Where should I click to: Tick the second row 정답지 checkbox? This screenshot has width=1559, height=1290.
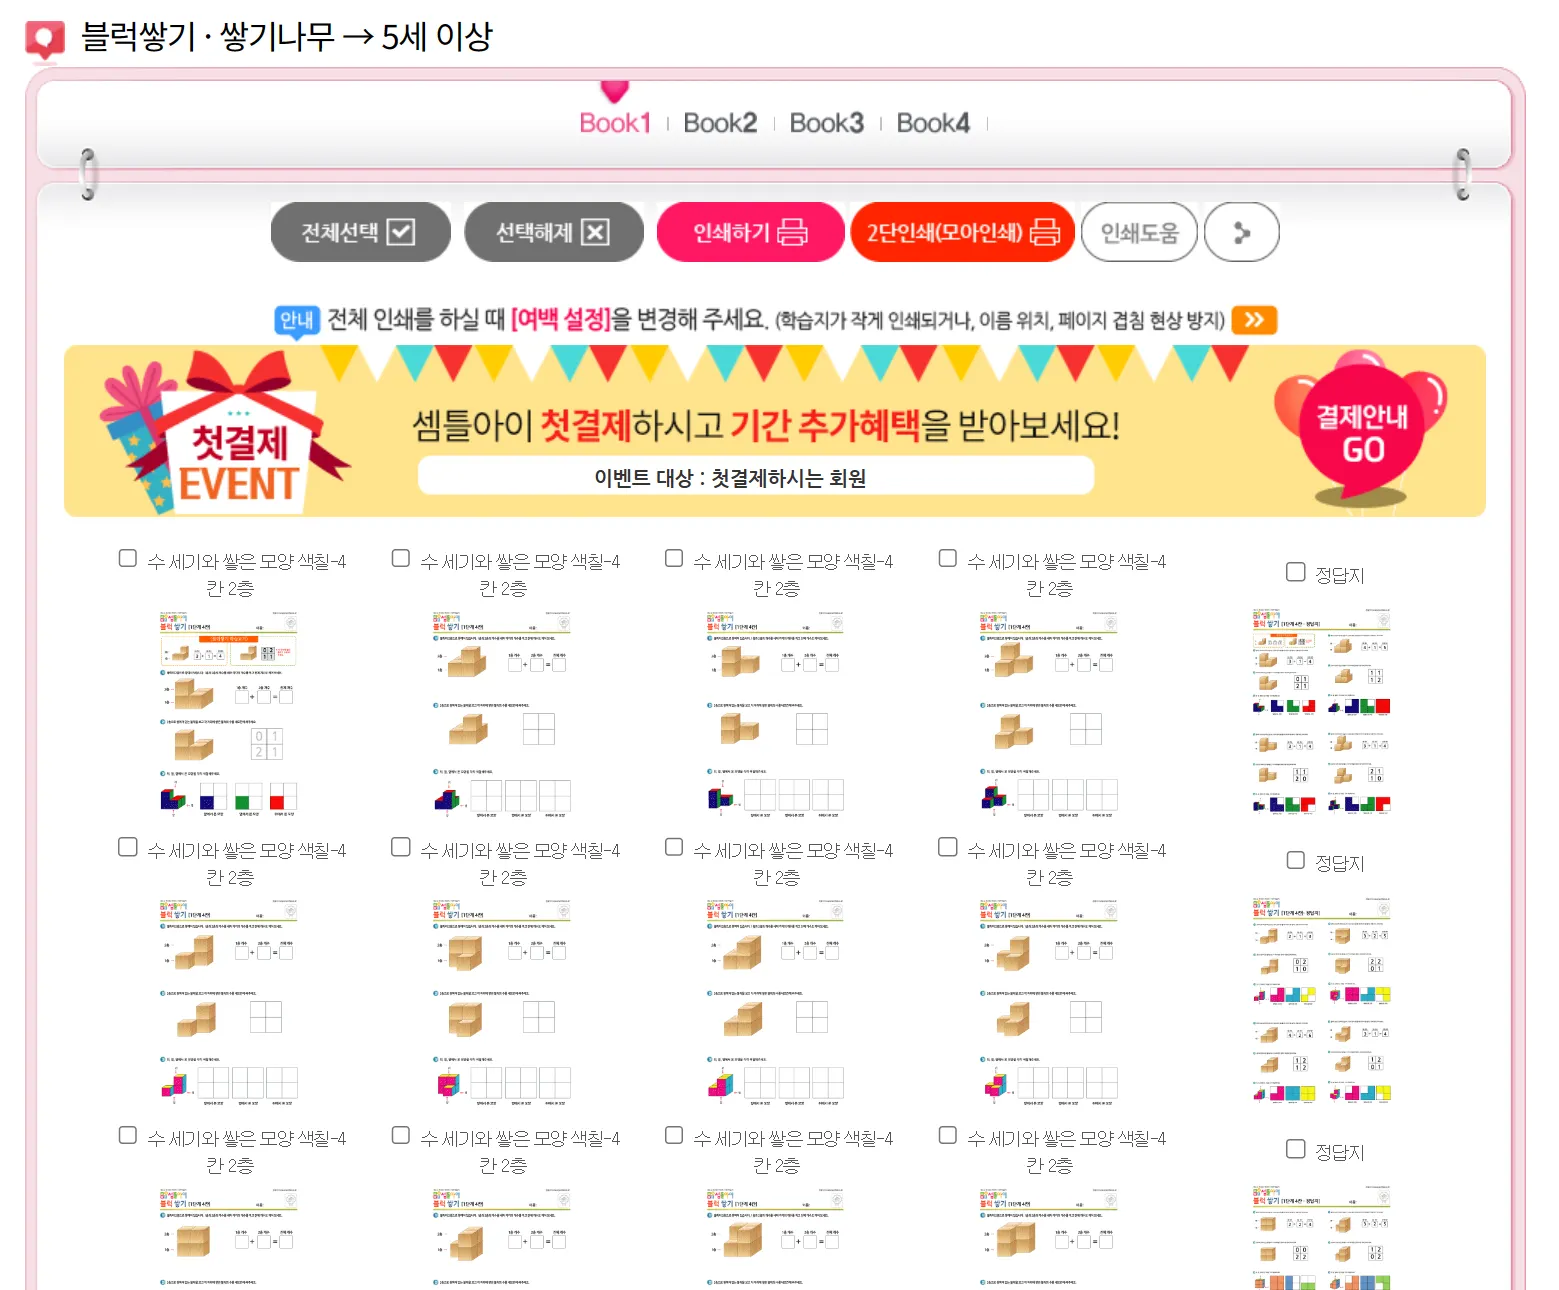point(1296,860)
